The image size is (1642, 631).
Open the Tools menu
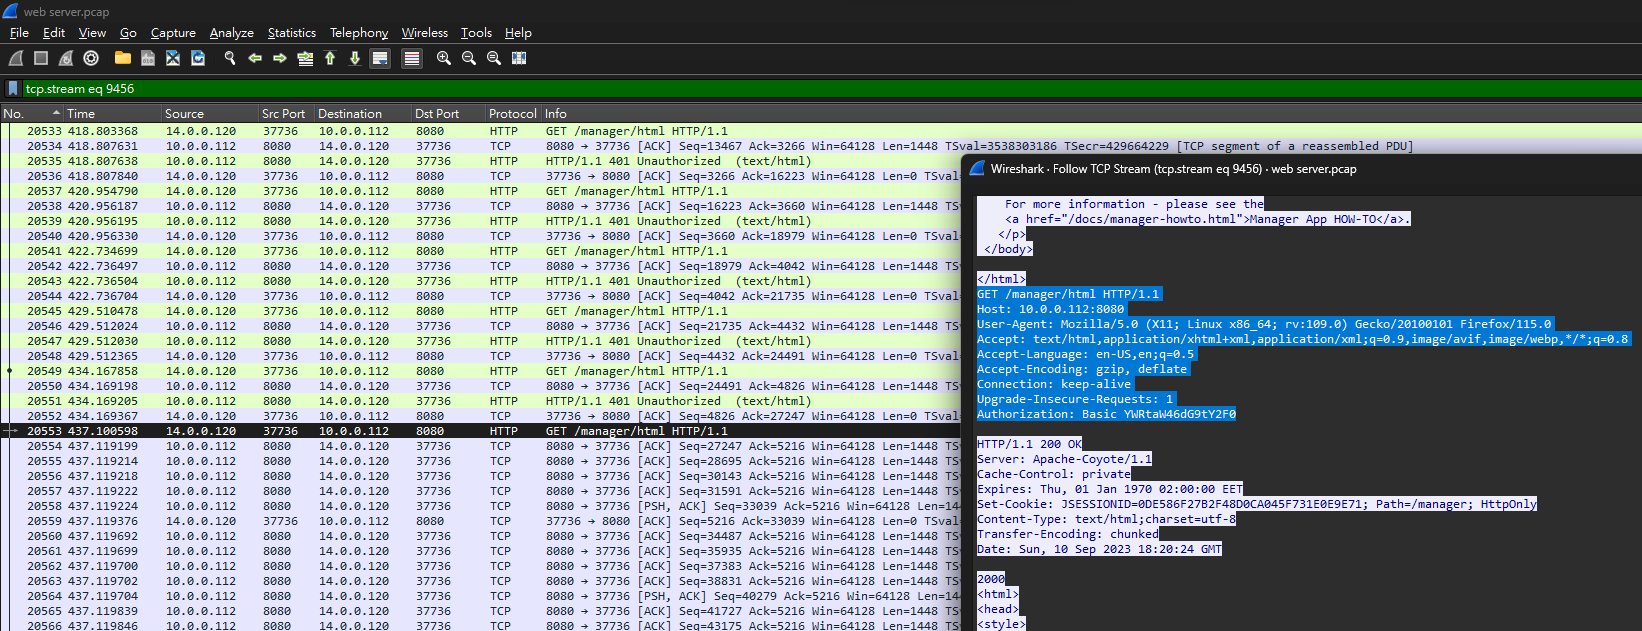[476, 33]
